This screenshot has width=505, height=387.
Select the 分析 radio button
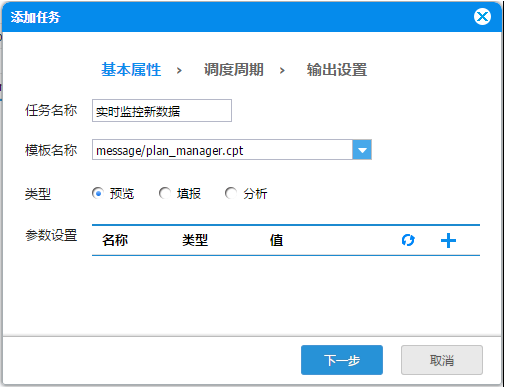[231, 193]
